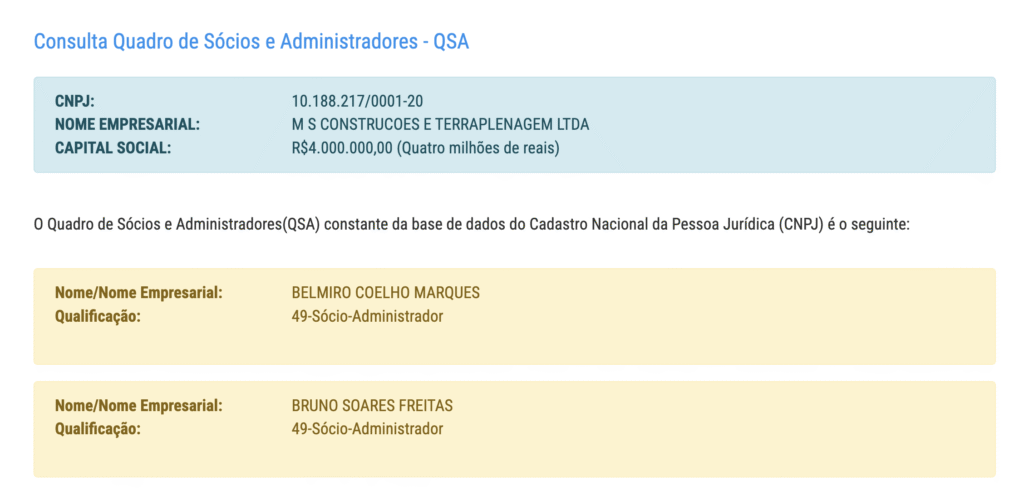
Task: Click the CNPJ field label
Action: click(75, 101)
